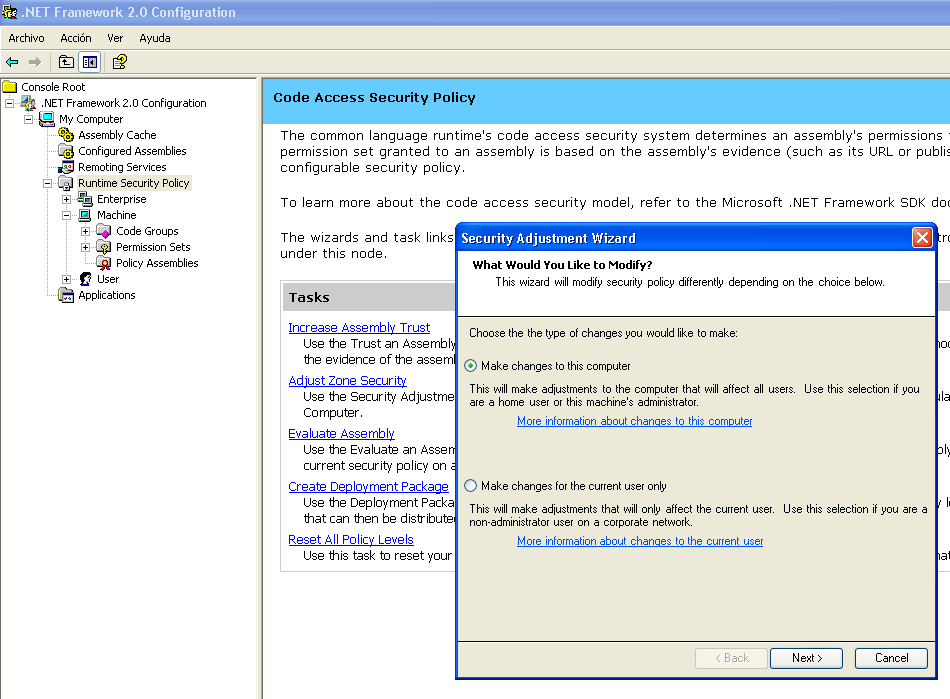Click the .NET Framework 2.0 Configuration tree icon

pyautogui.click(x=28, y=103)
